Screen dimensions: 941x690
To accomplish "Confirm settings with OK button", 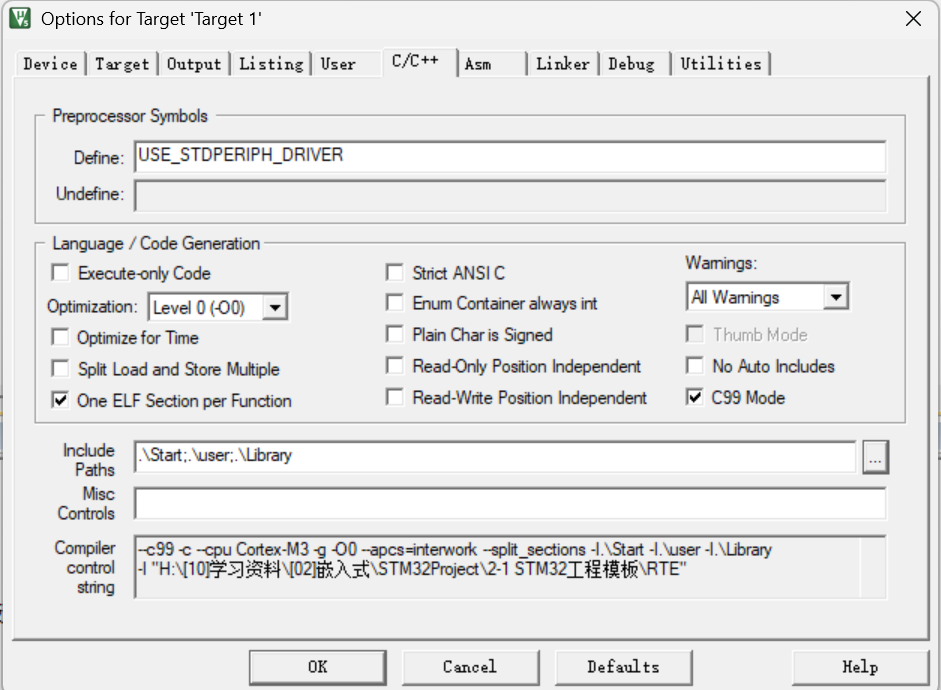I will pos(317,667).
